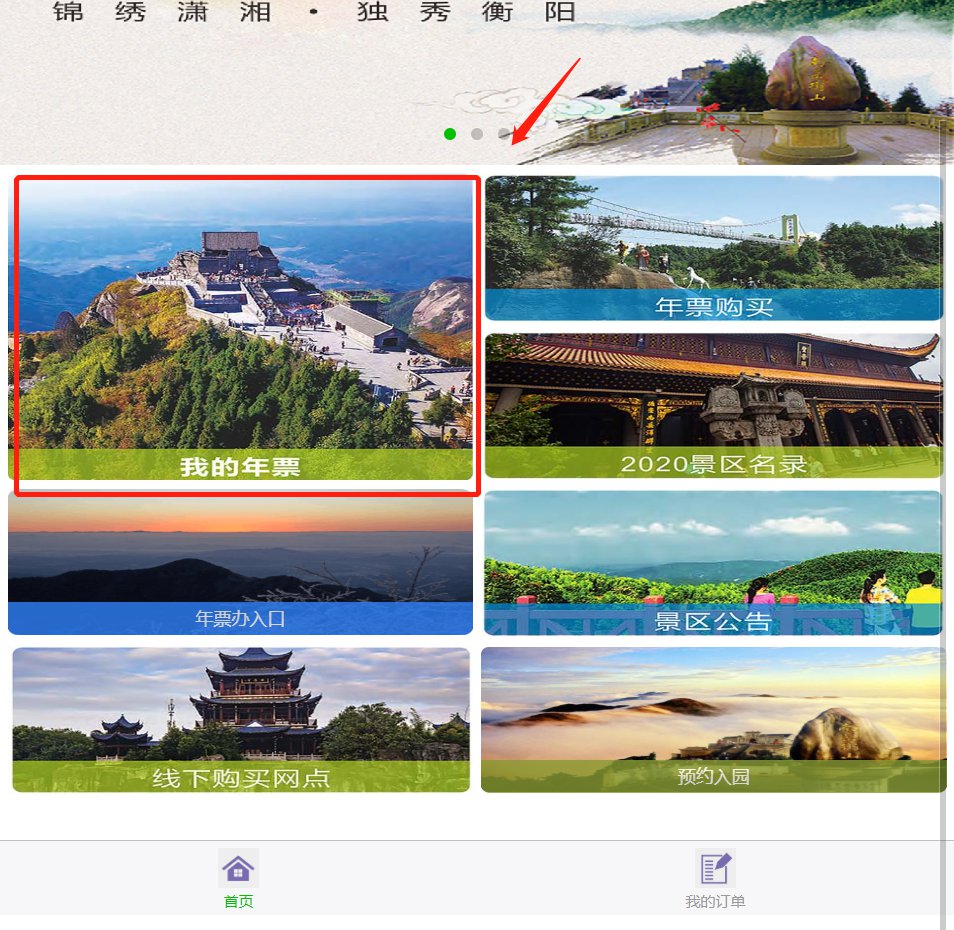Open the 景区公告 tile

click(713, 563)
